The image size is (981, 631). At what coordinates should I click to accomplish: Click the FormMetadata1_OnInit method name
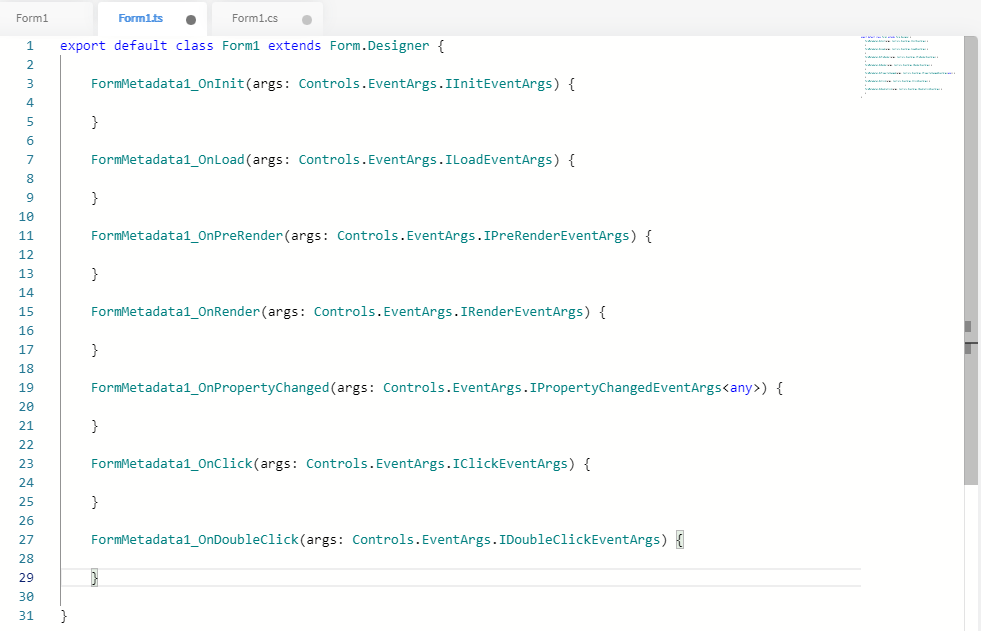[167, 84]
